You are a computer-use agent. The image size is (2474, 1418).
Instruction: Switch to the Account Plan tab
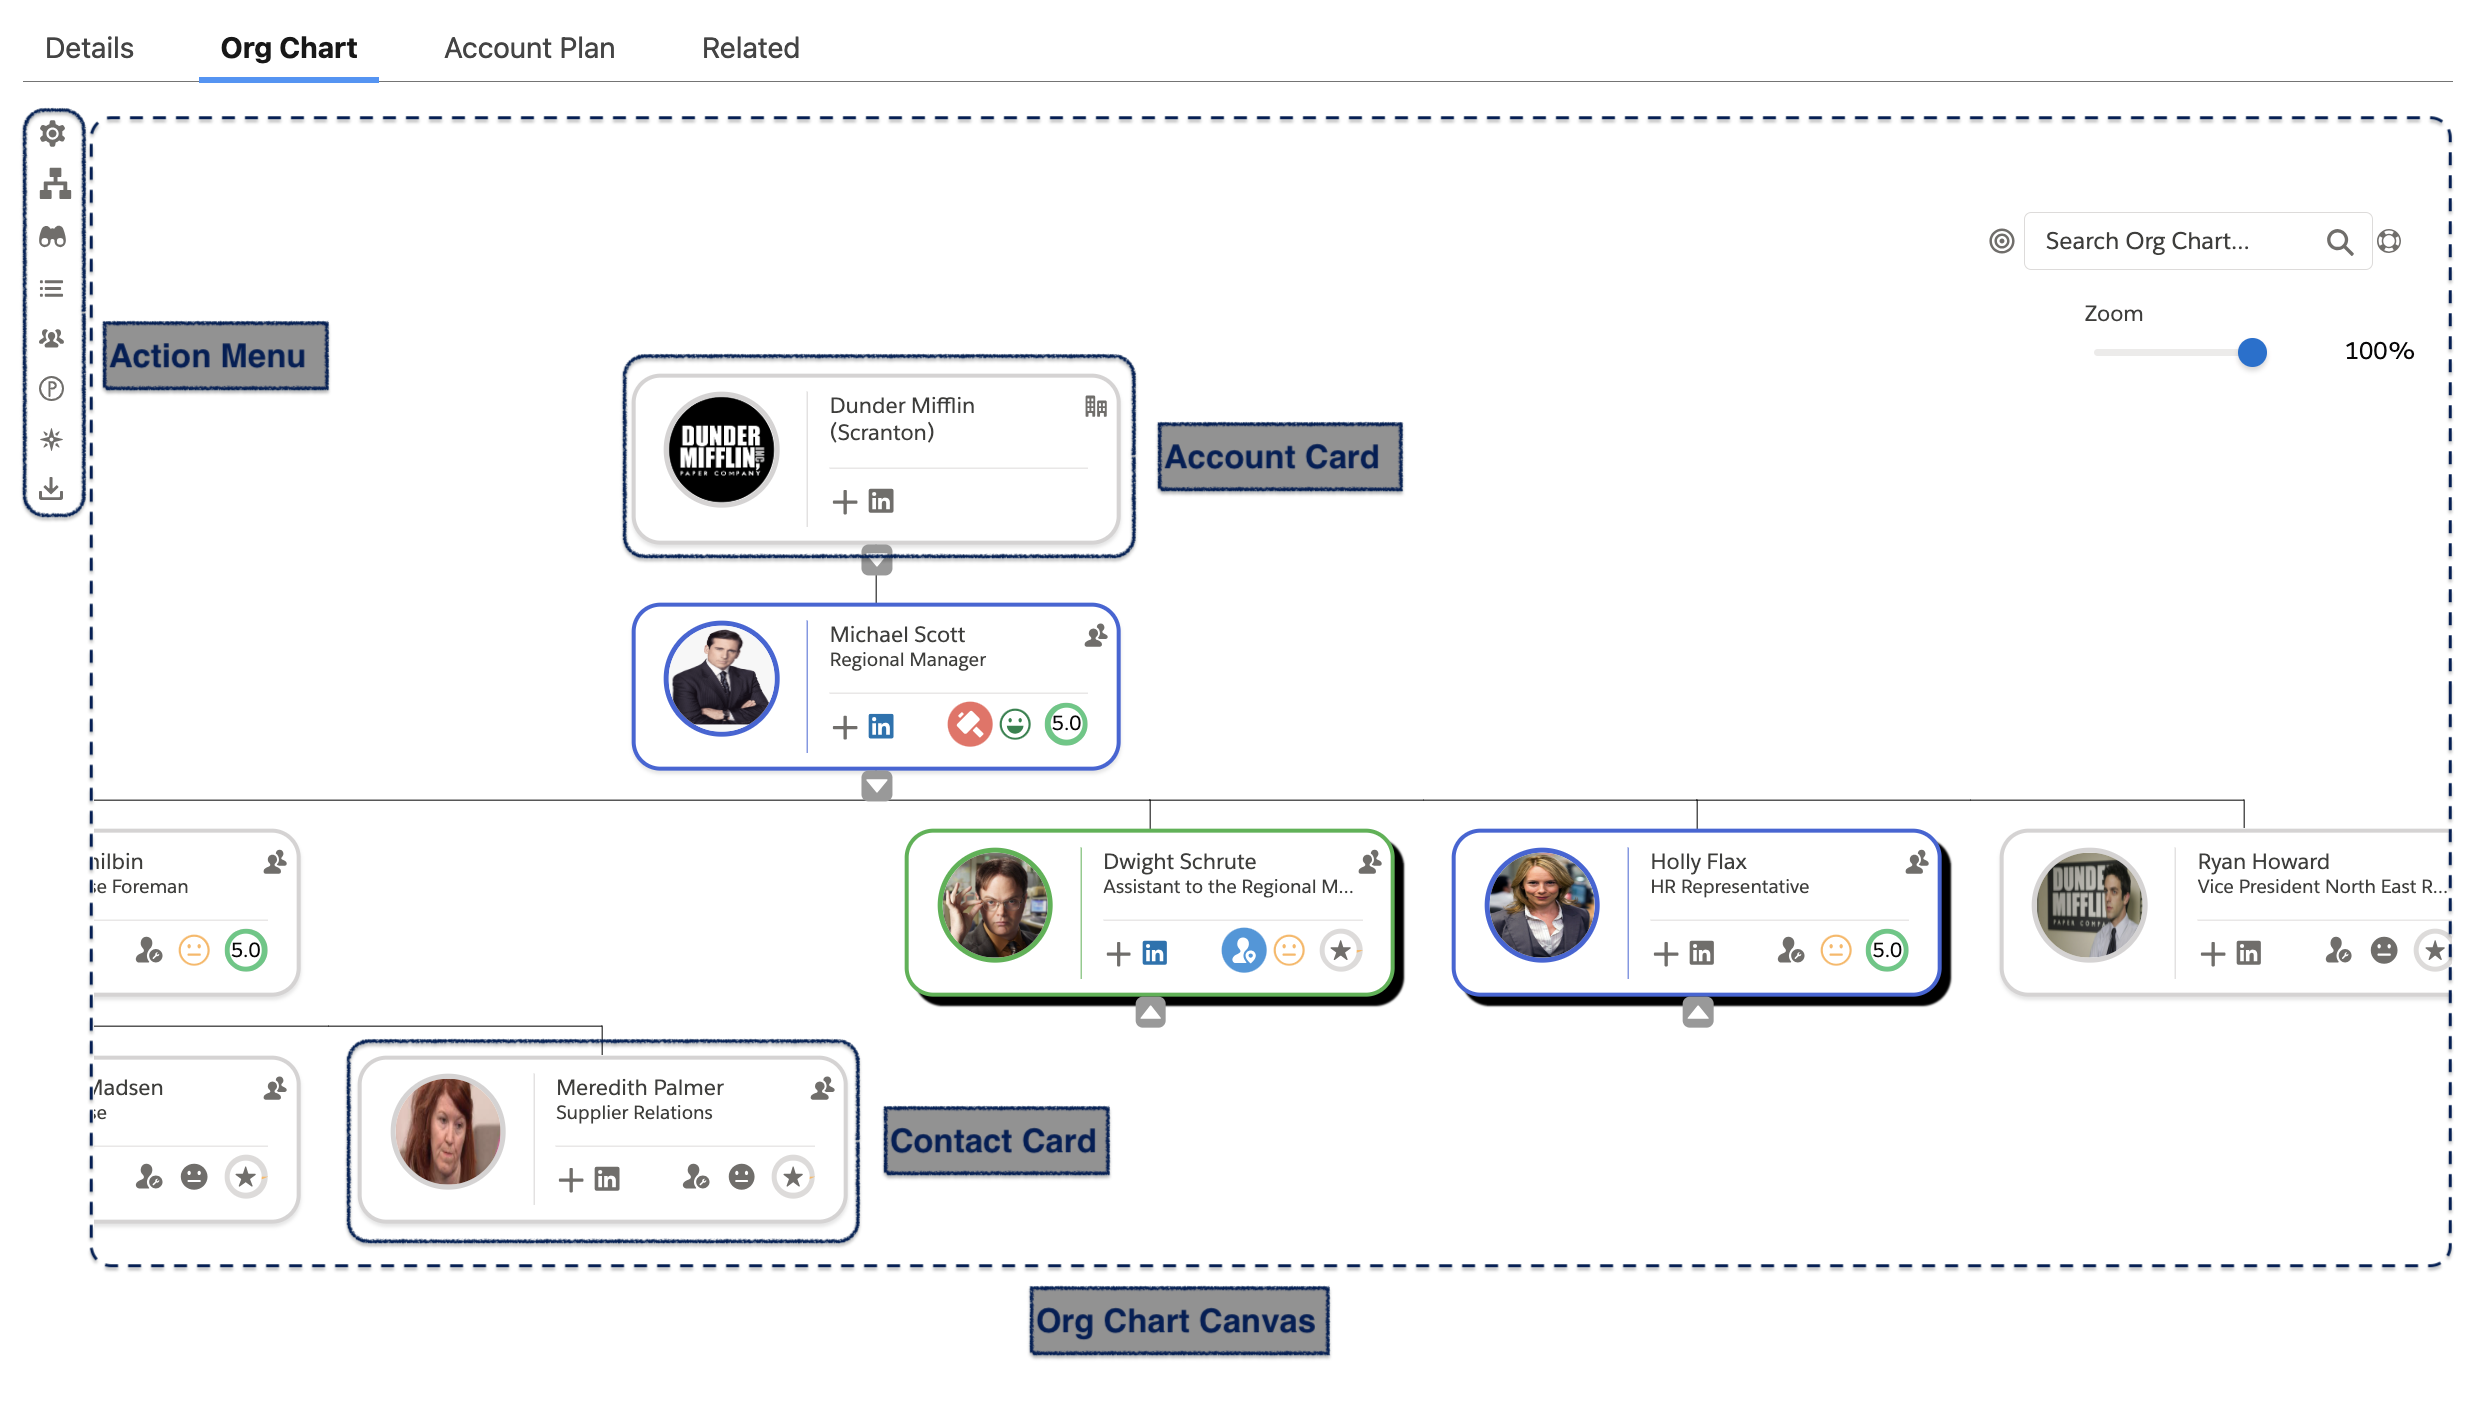pos(530,46)
